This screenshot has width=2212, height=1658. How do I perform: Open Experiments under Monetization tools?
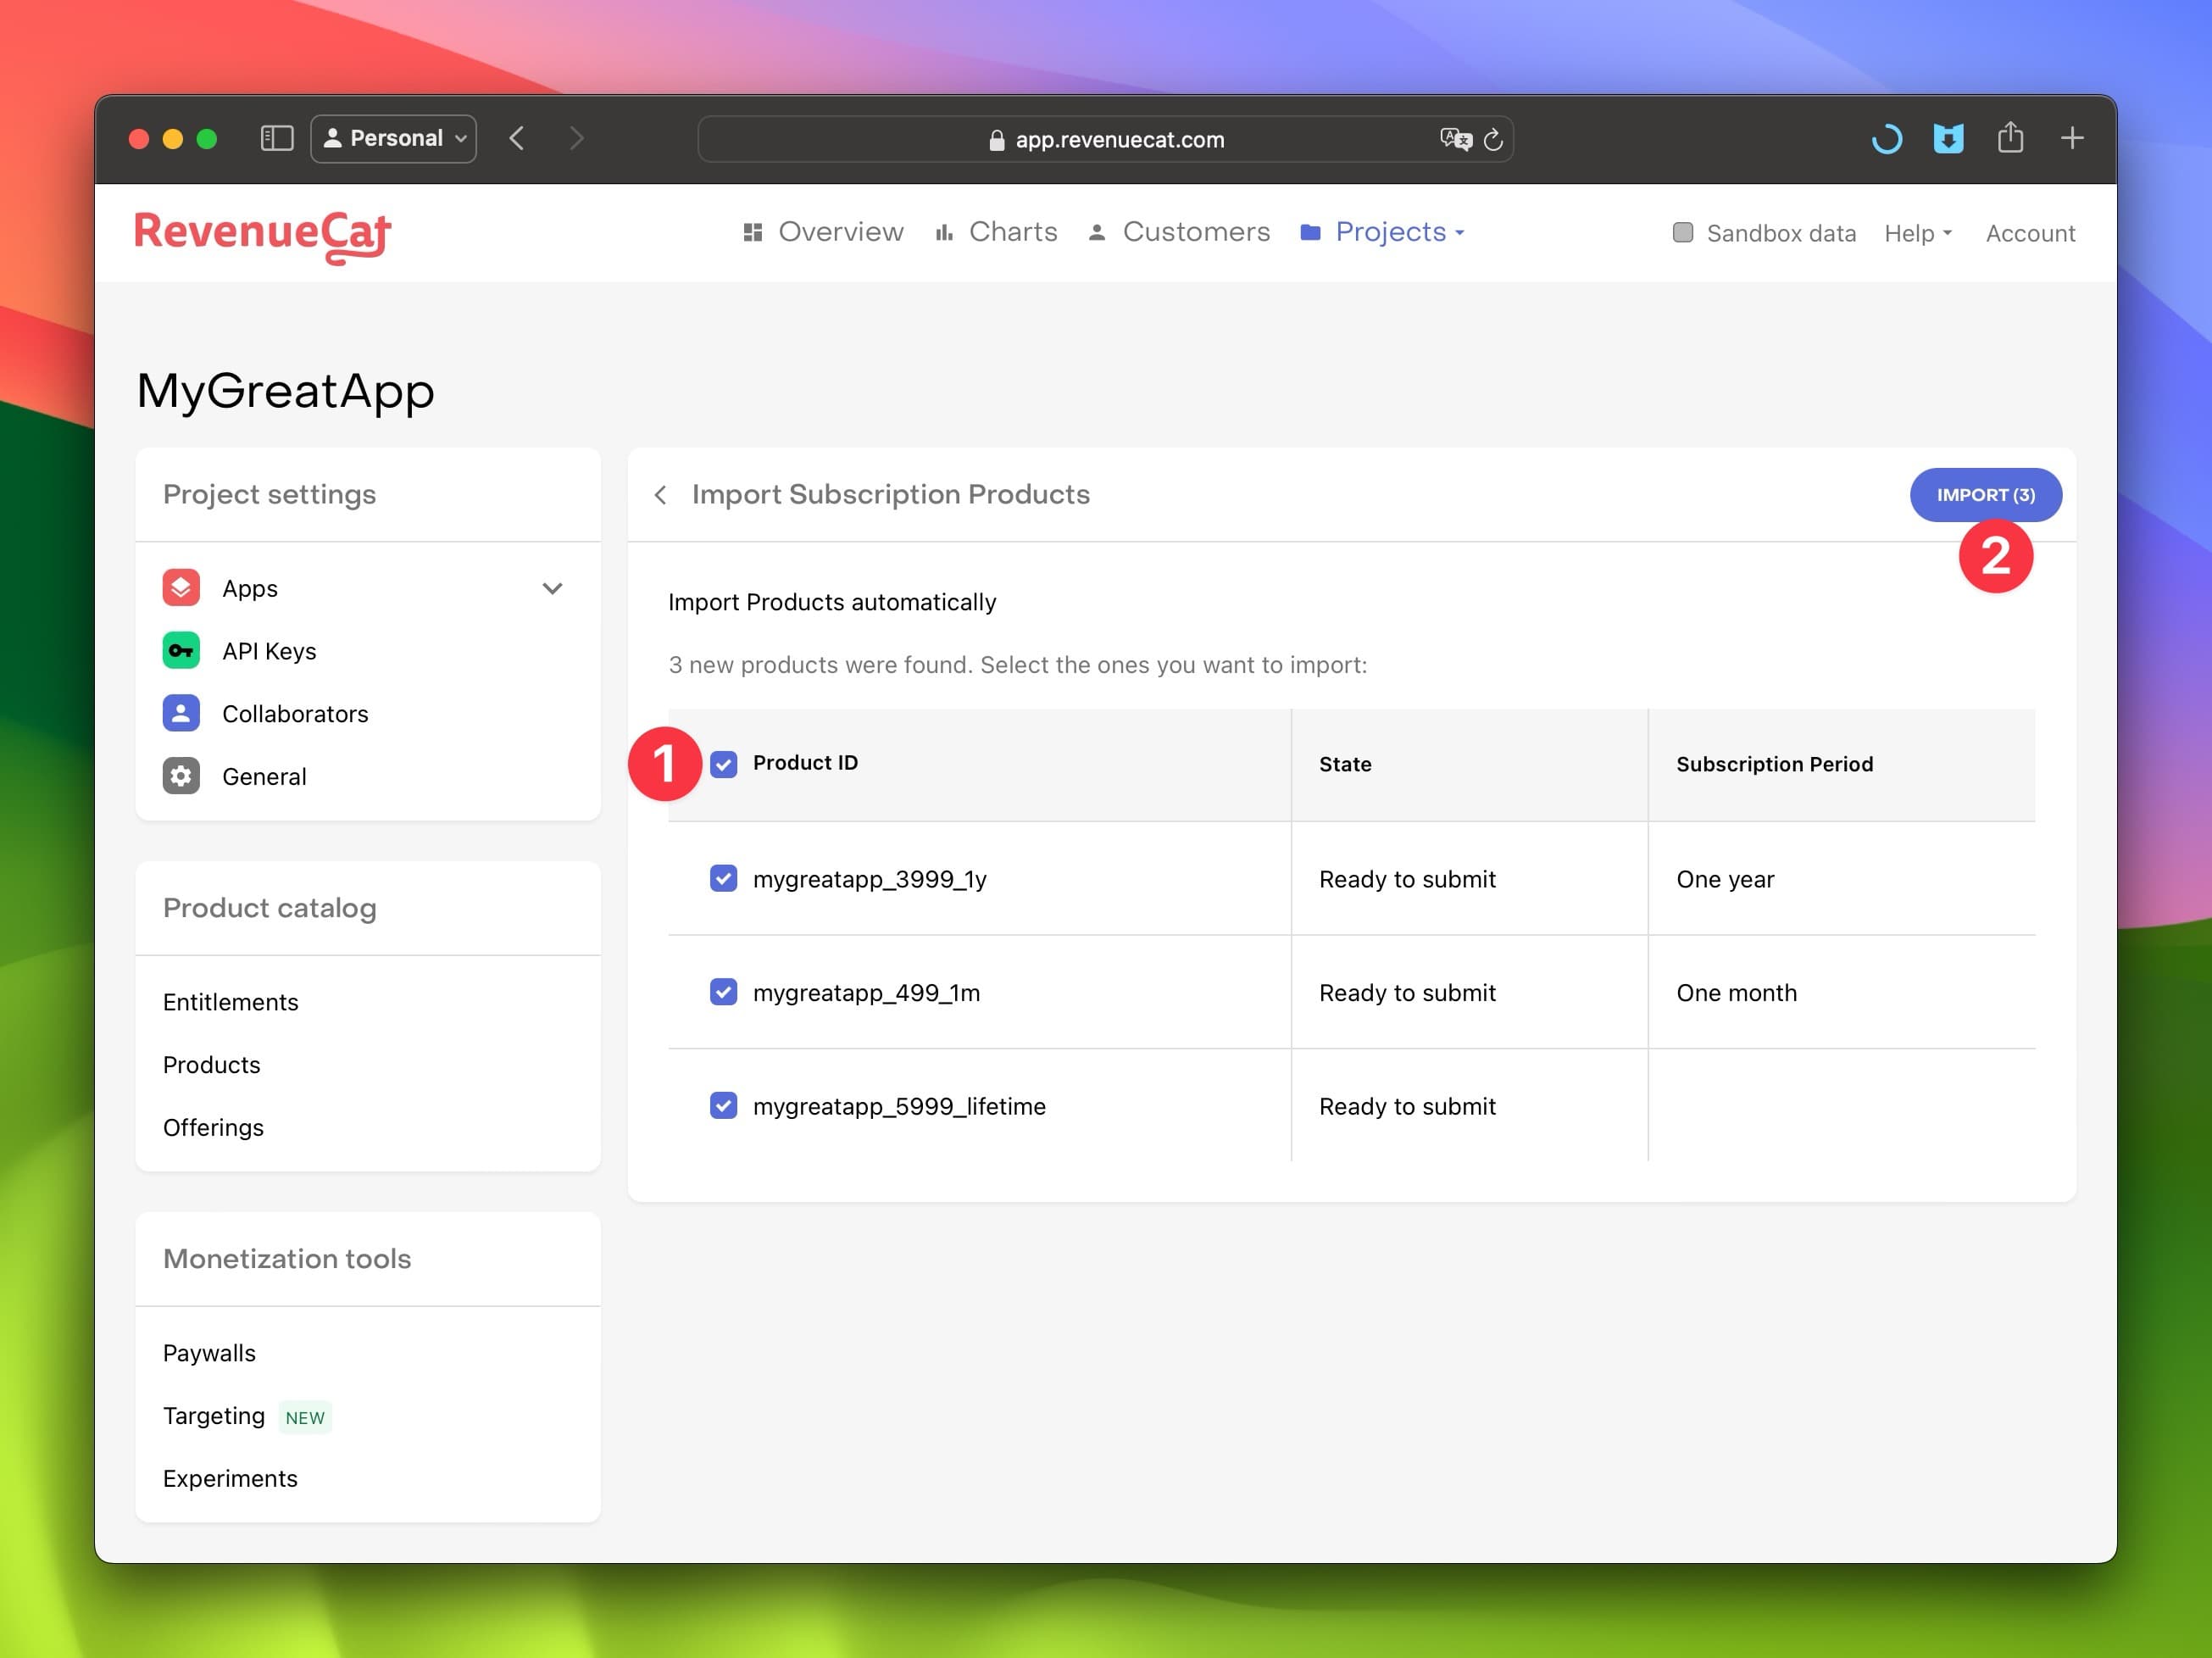230,1478
